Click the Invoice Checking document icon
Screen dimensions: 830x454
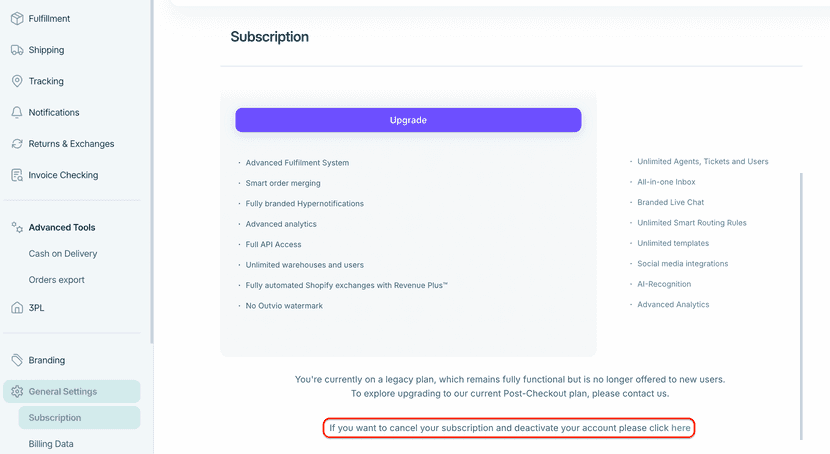[17, 175]
